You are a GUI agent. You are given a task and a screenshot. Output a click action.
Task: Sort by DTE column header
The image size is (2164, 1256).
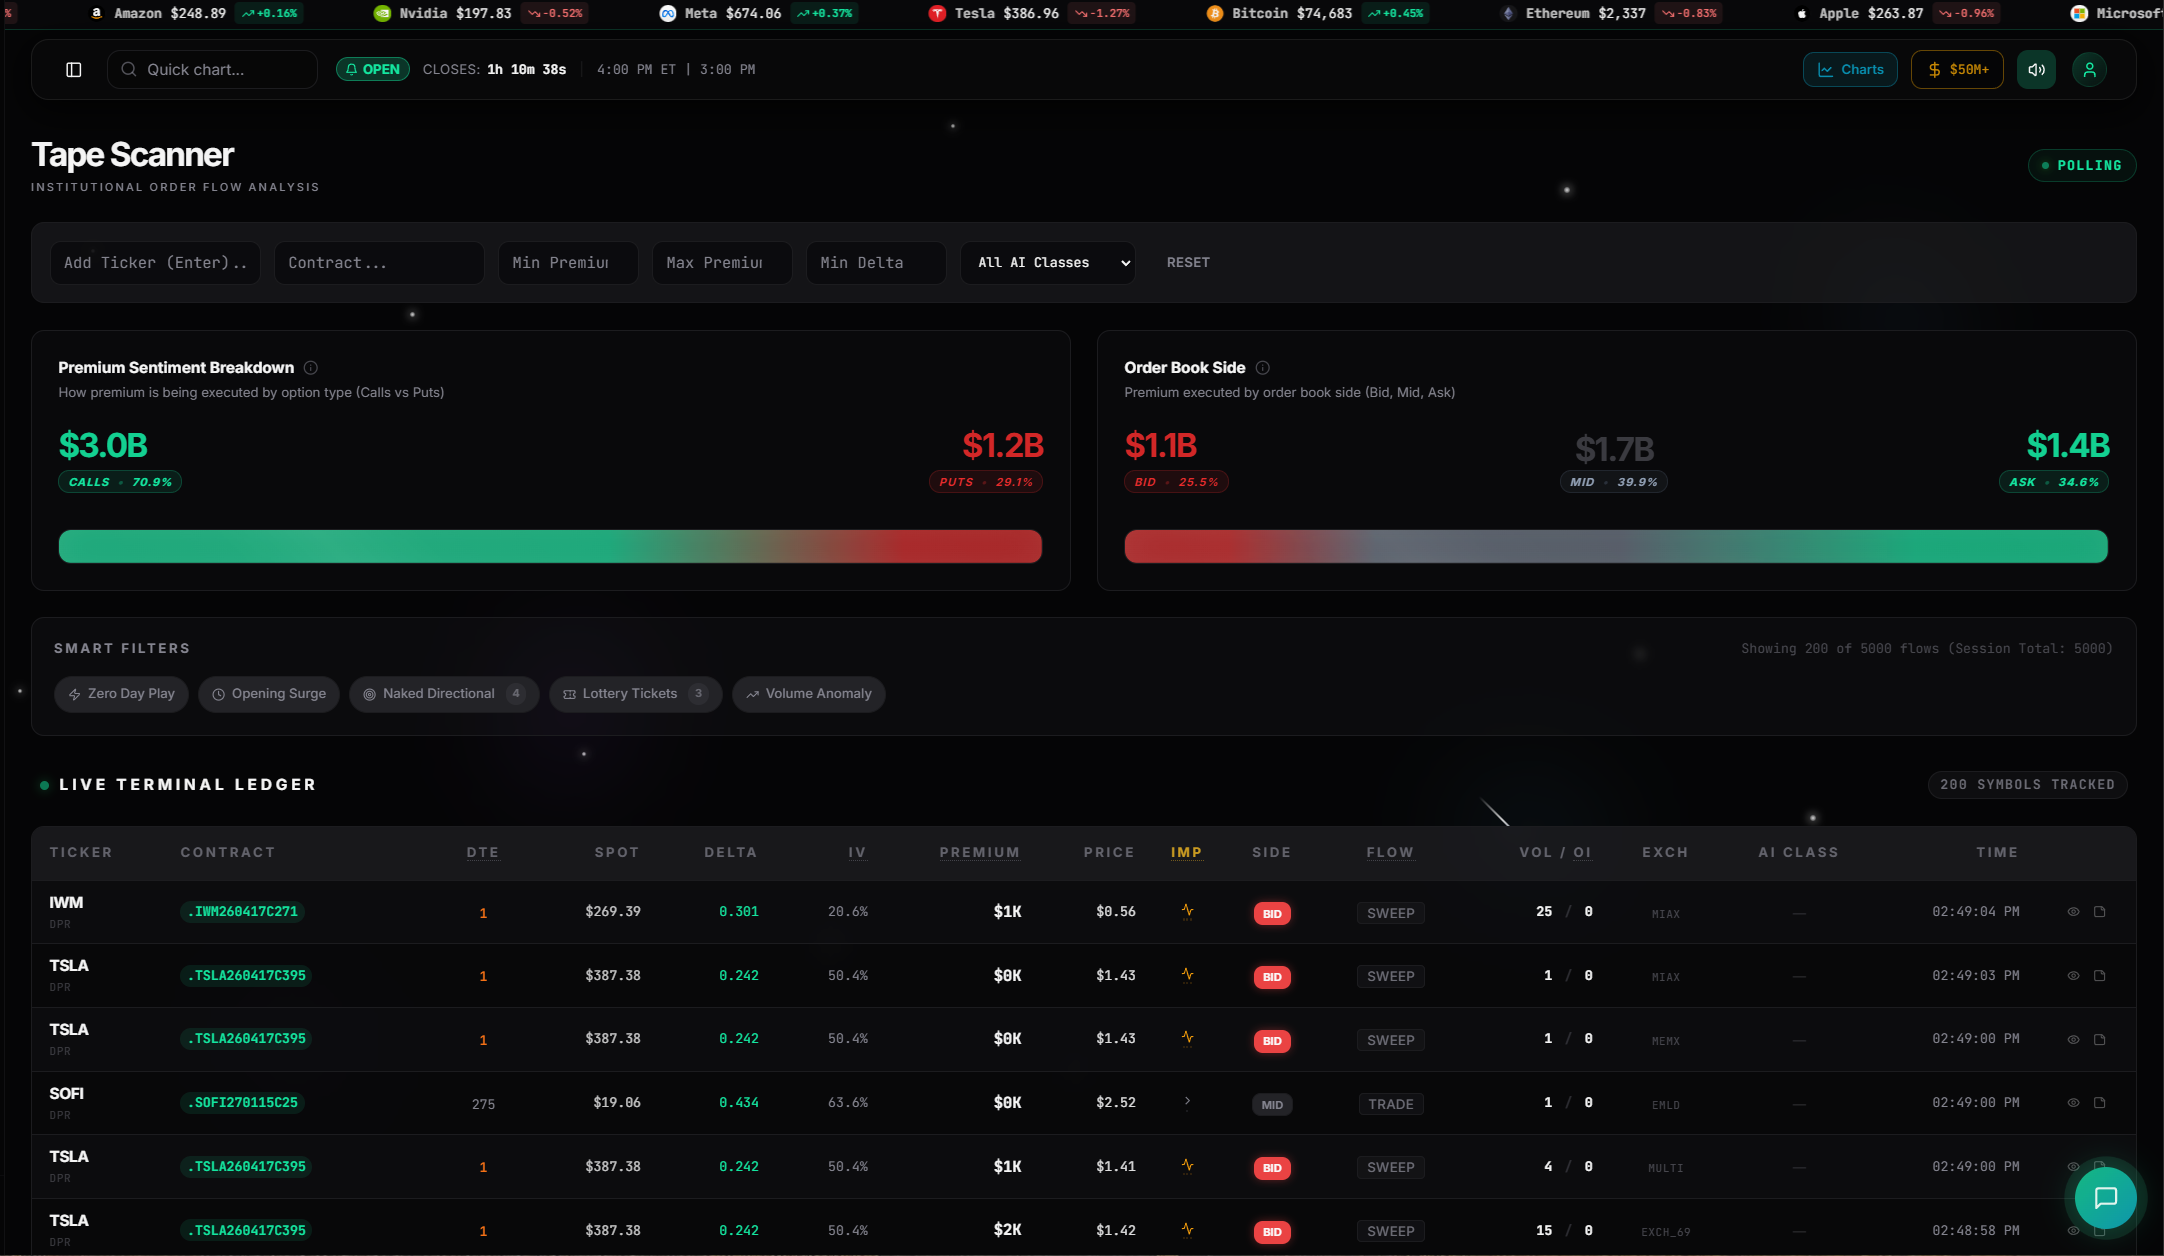(x=482, y=852)
